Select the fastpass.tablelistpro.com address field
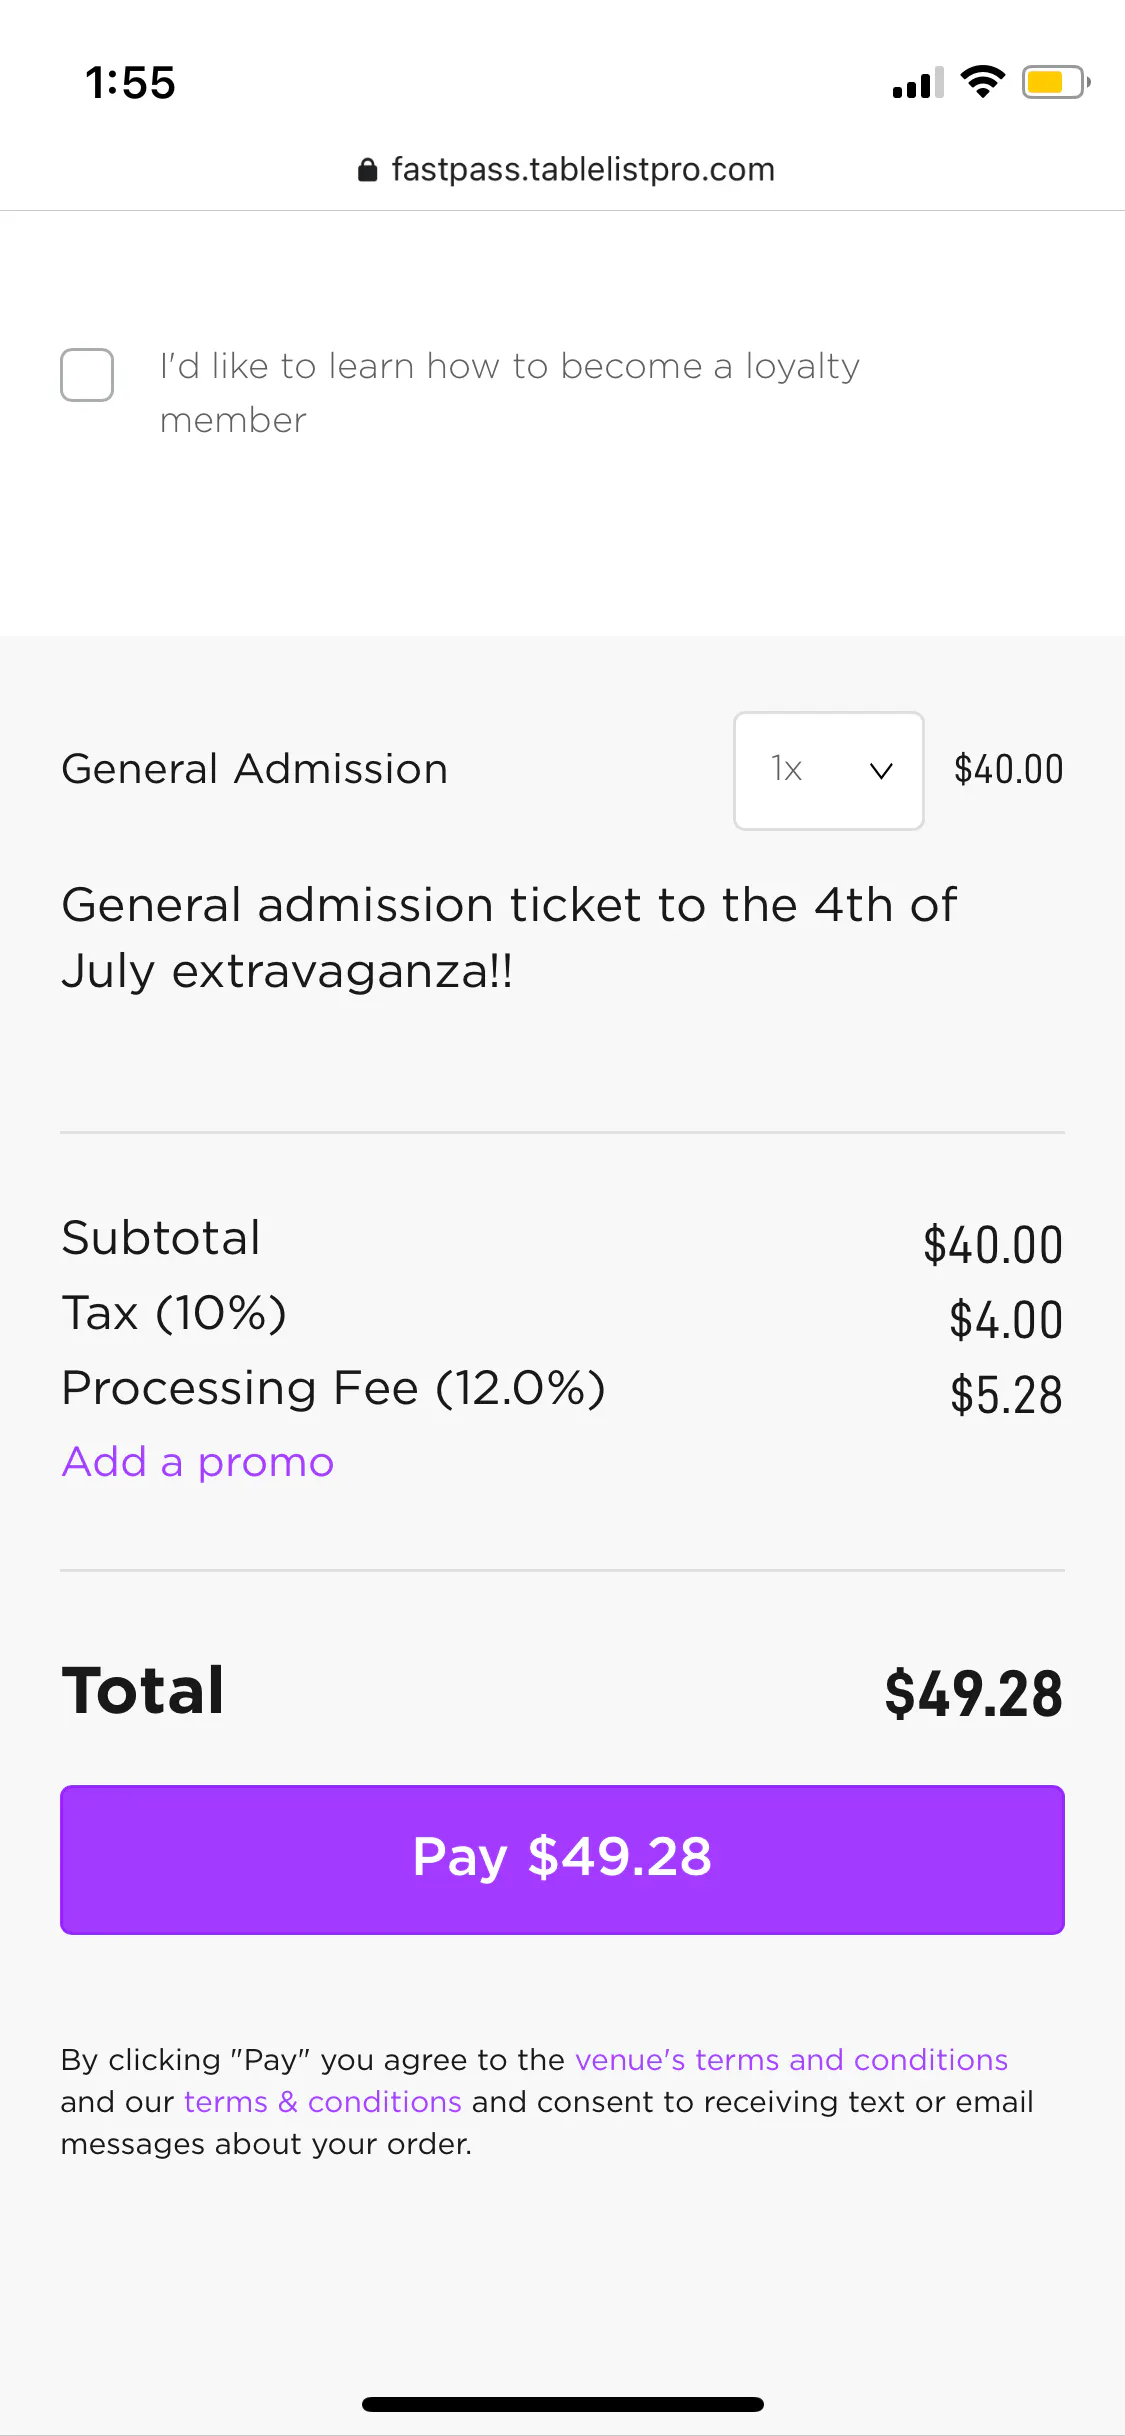This screenshot has width=1125, height=2436. click(x=582, y=170)
